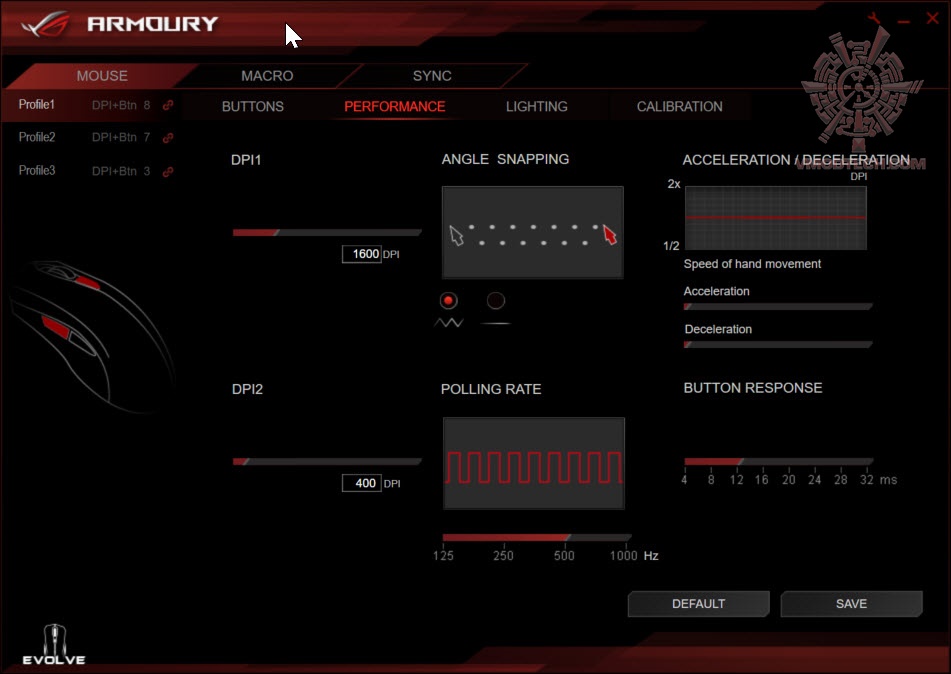Click 'DPI+Btn 7' text in Profile2 row
This screenshot has width=951, height=674.
(121, 138)
